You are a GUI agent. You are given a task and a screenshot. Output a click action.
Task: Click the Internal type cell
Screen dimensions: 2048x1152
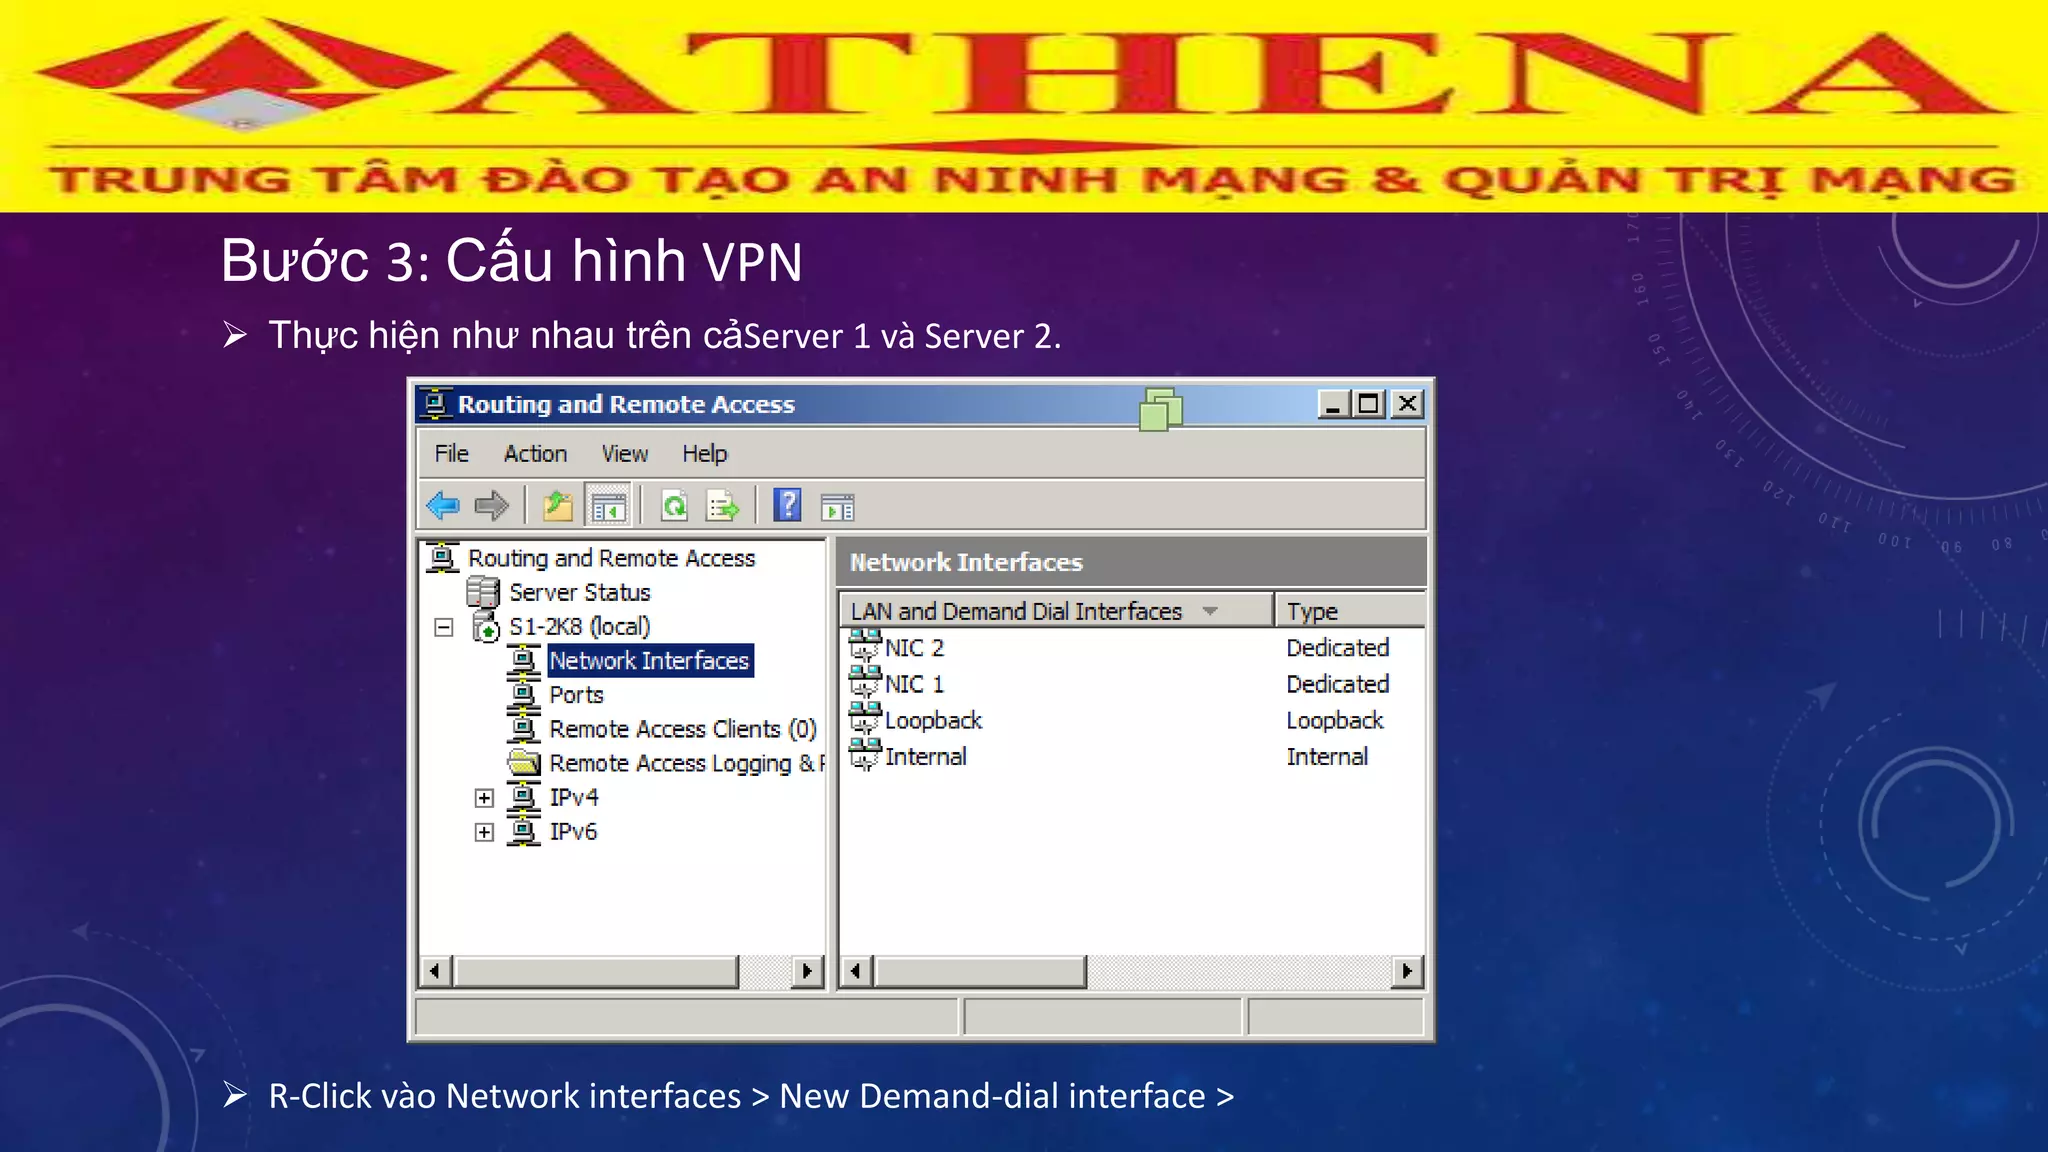(x=1327, y=757)
